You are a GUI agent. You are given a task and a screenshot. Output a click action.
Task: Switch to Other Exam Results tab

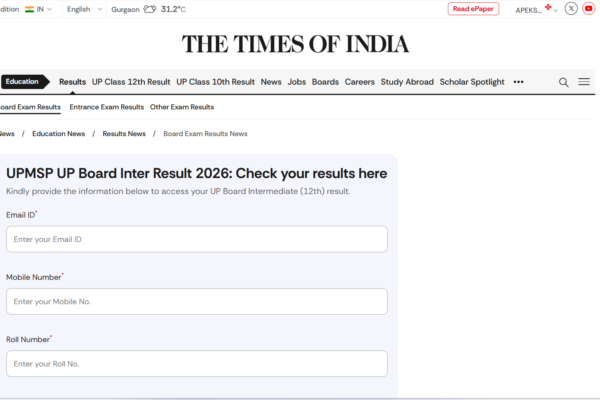pos(182,107)
